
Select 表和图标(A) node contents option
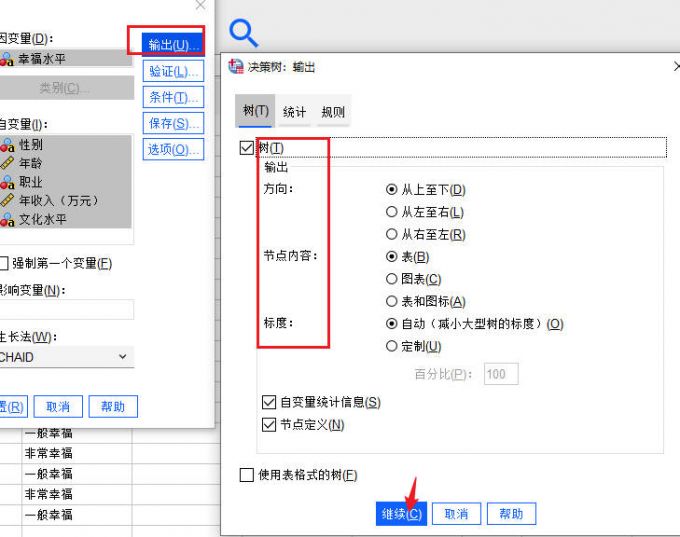(391, 301)
